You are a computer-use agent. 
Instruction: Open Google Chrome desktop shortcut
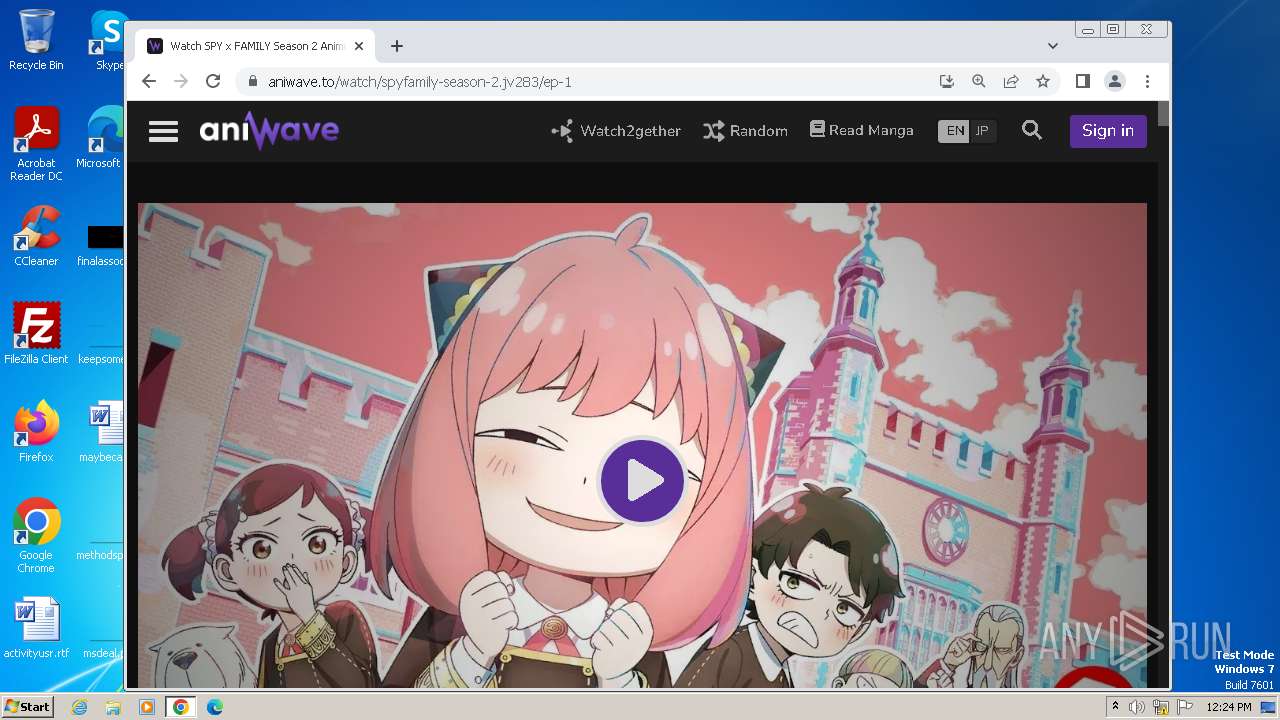coord(36,536)
